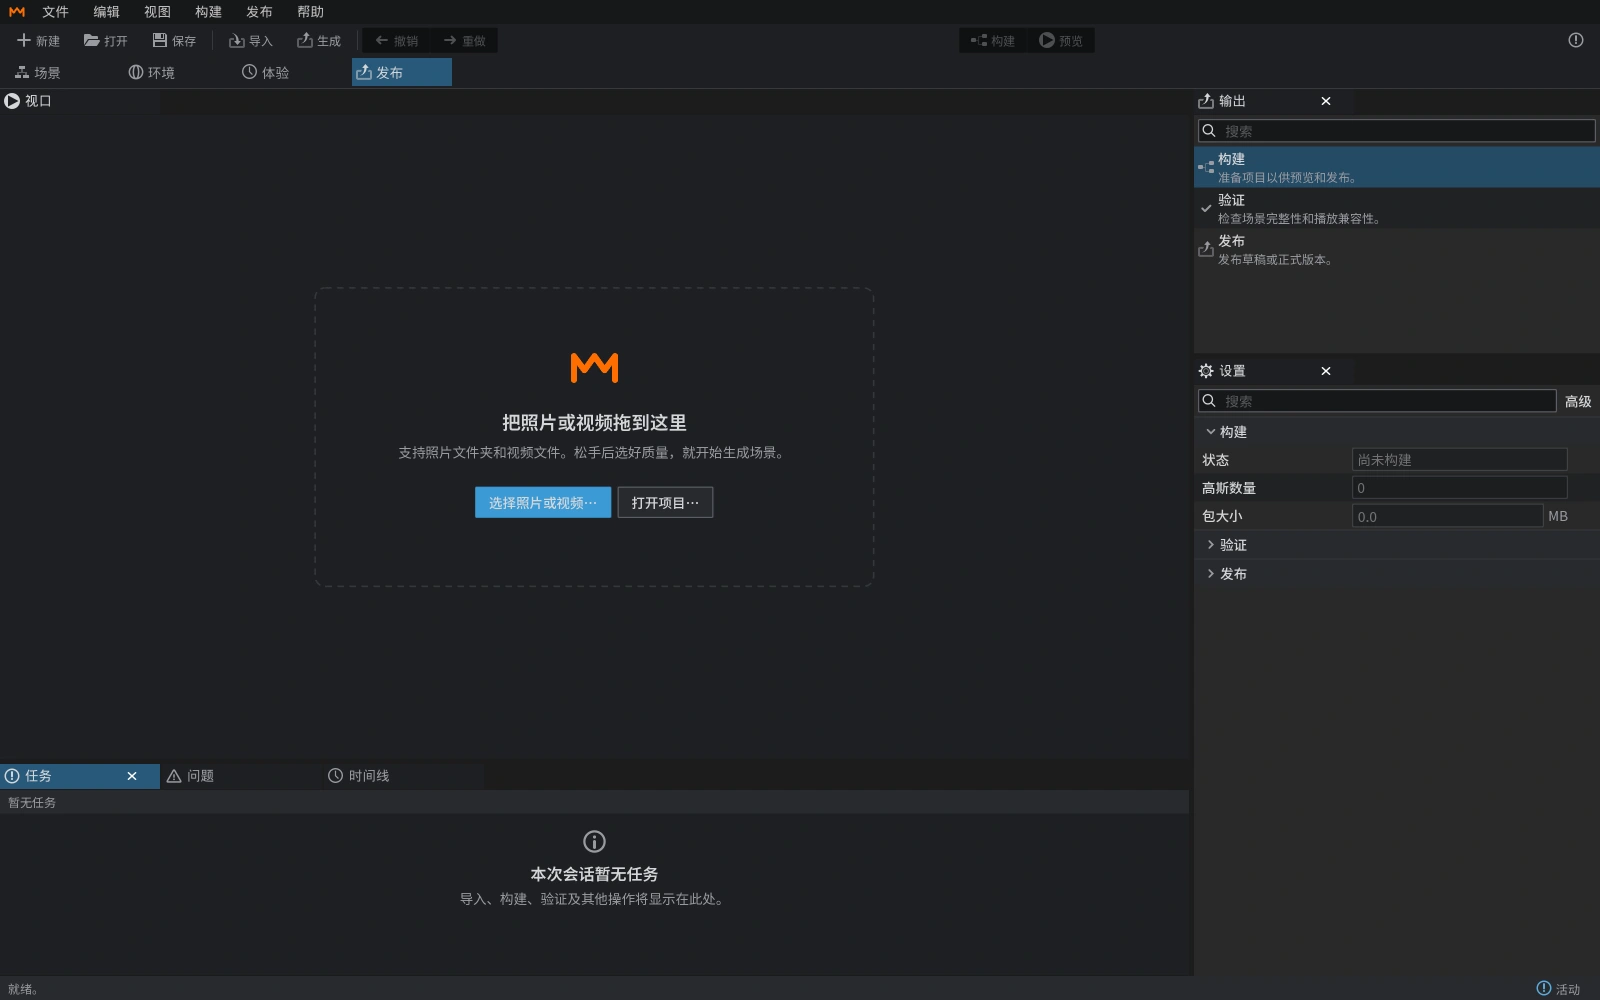
Task: Open the 文件 (File) menu
Action: point(55,12)
